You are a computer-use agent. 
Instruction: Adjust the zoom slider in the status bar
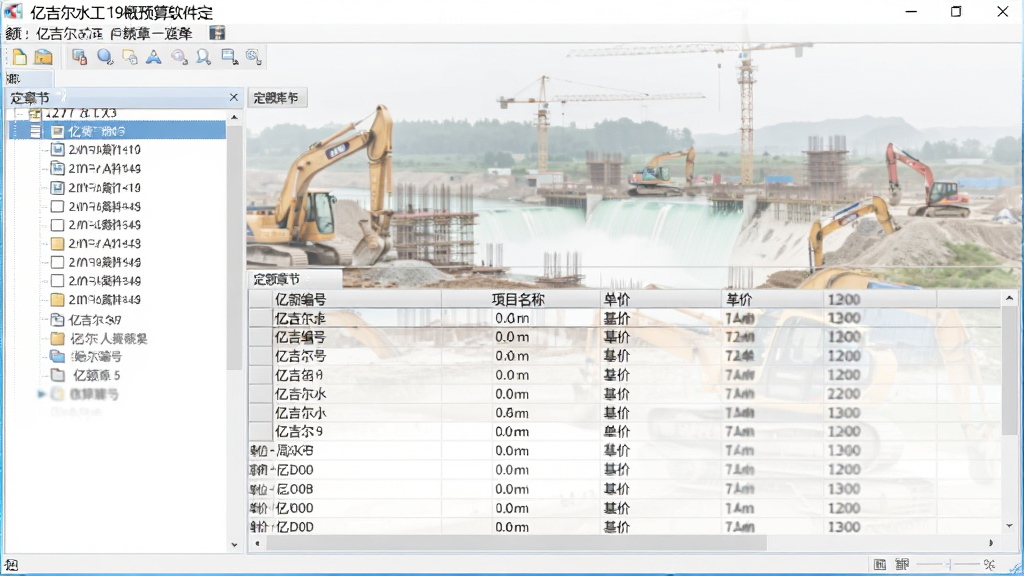pos(949,564)
